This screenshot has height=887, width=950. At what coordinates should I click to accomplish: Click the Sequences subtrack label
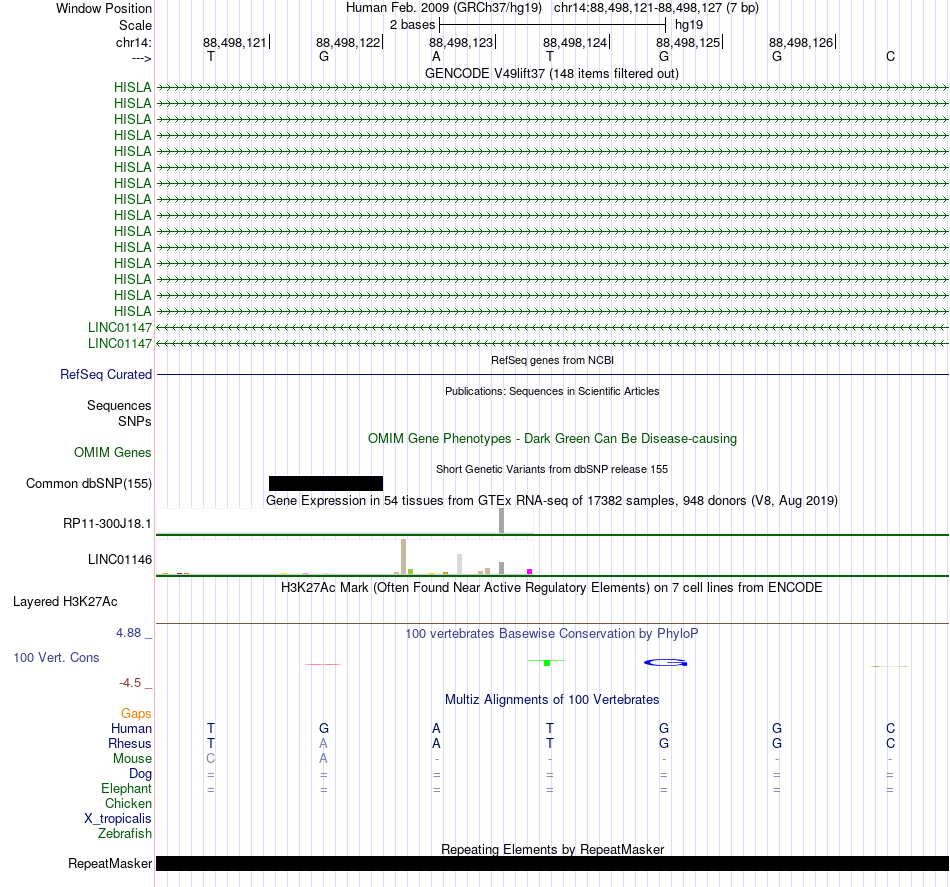[119, 405]
